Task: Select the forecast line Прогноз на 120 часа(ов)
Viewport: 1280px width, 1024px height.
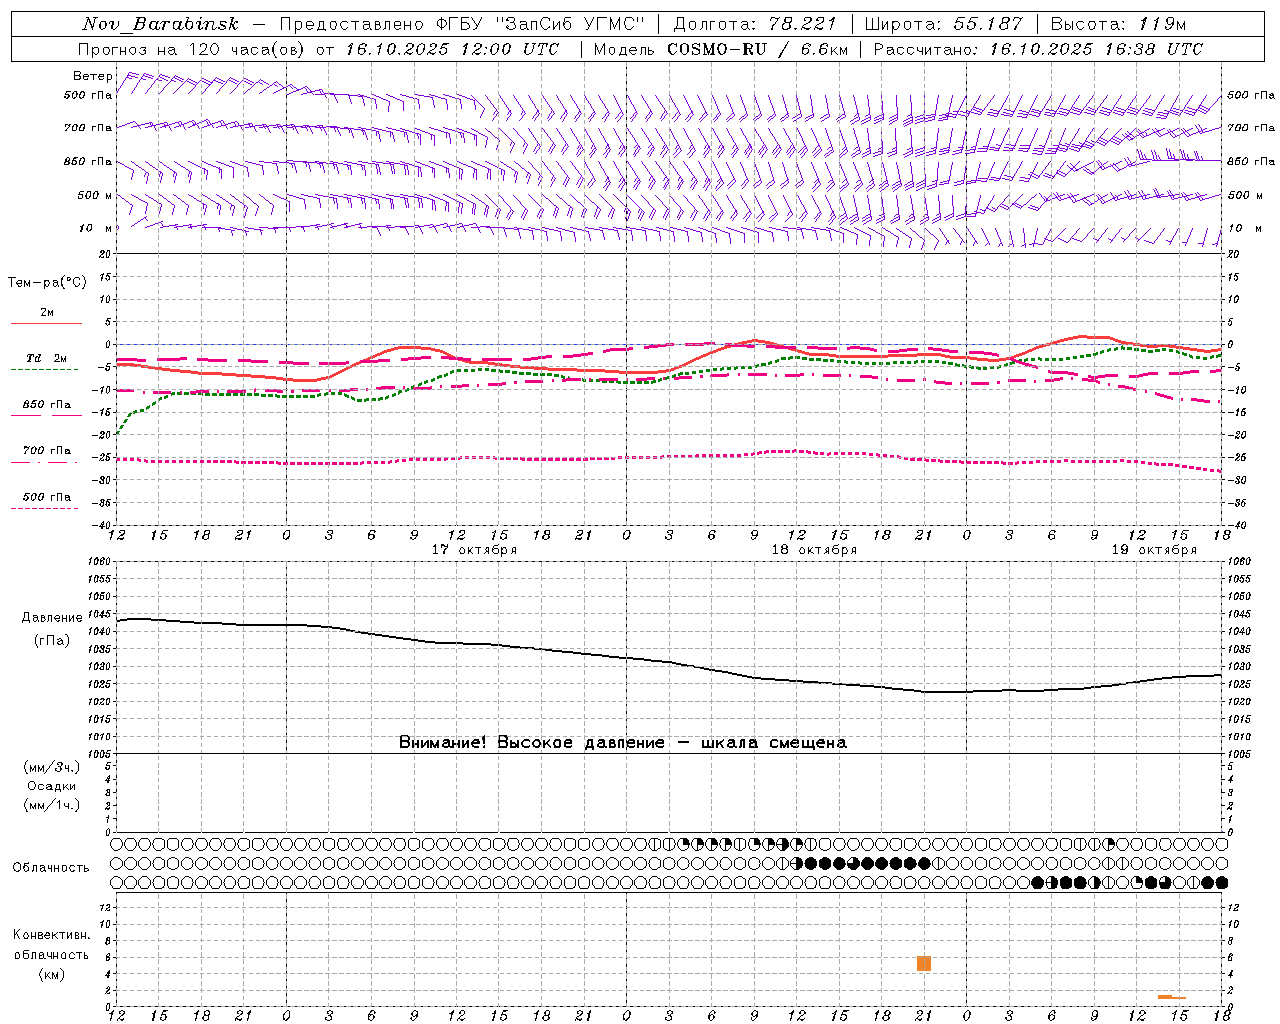Action: 193,49
